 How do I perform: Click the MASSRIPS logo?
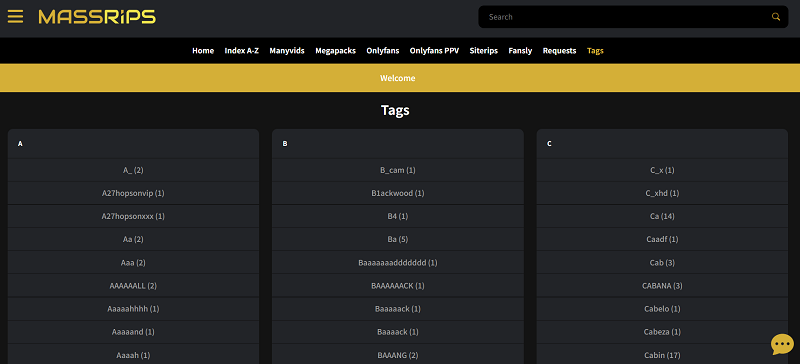pos(97,17)
